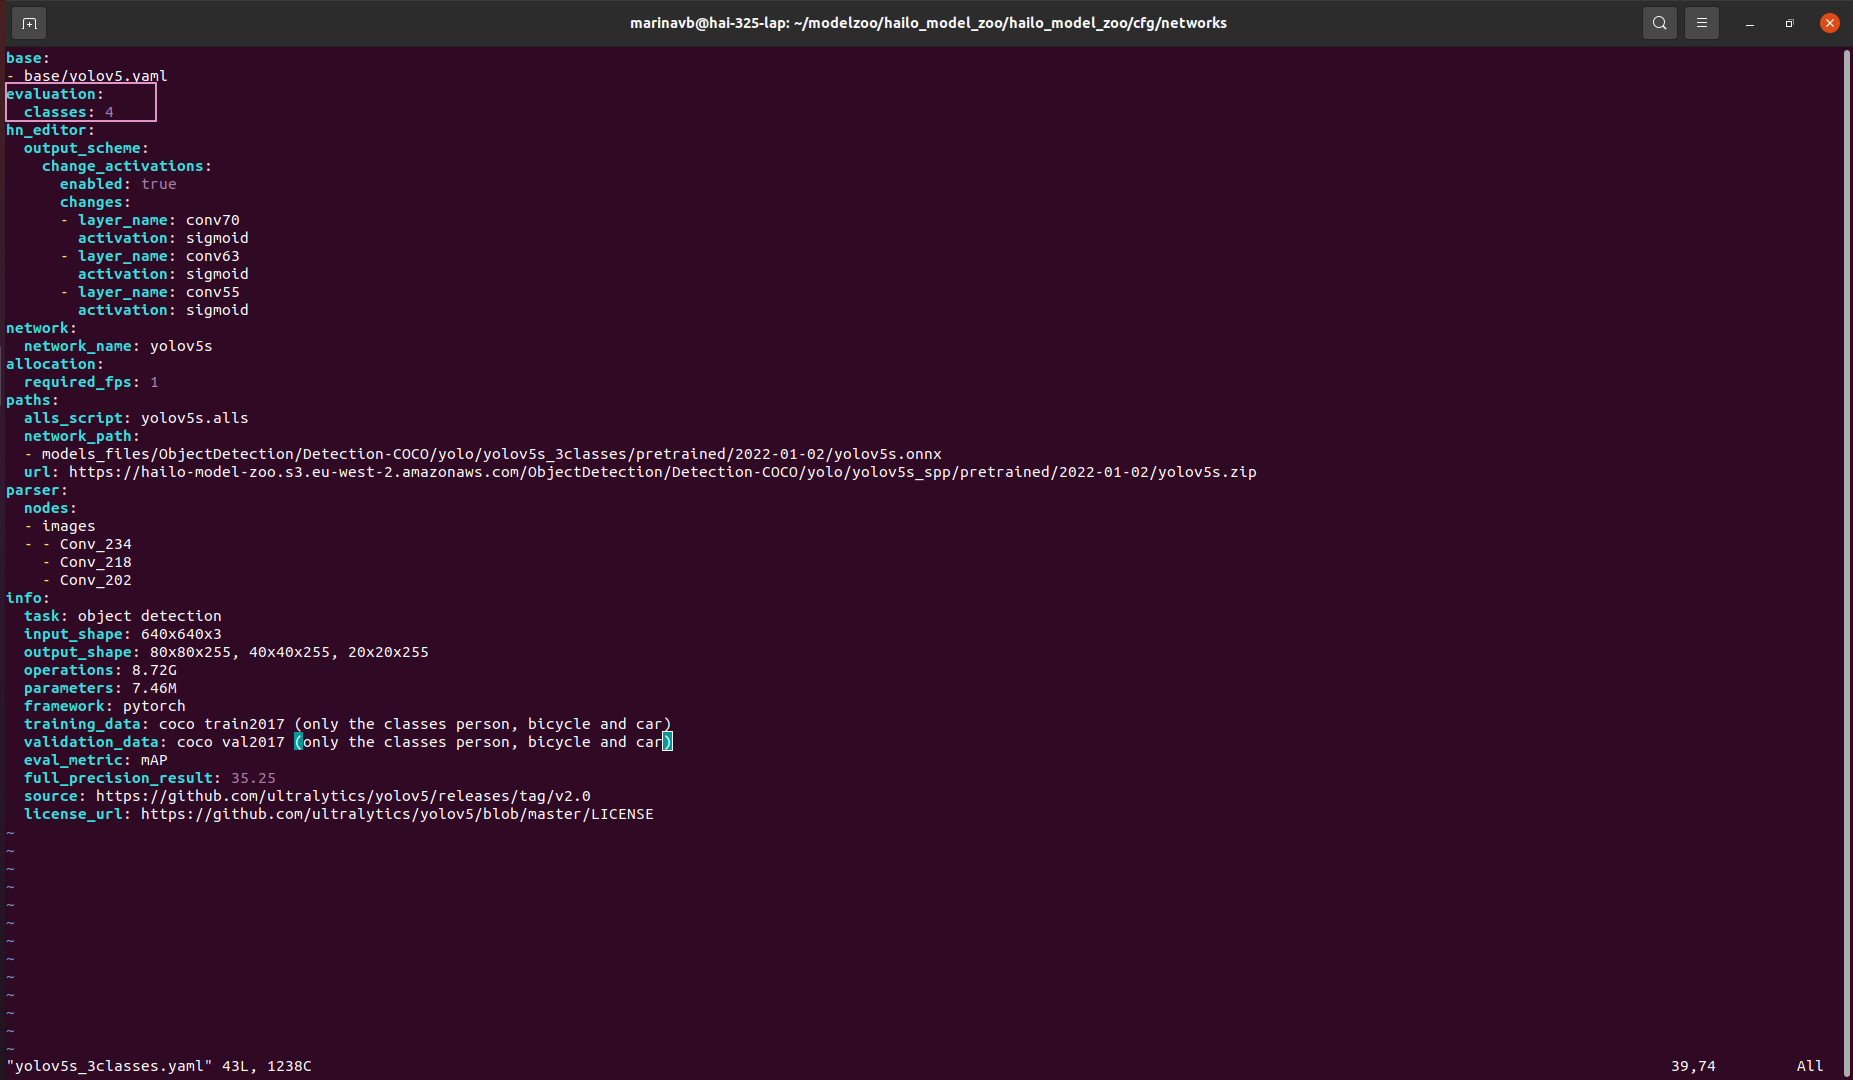The image size is (1853, 1080).
Task: Place cursor on Conv_234 node
Action: 95,544
